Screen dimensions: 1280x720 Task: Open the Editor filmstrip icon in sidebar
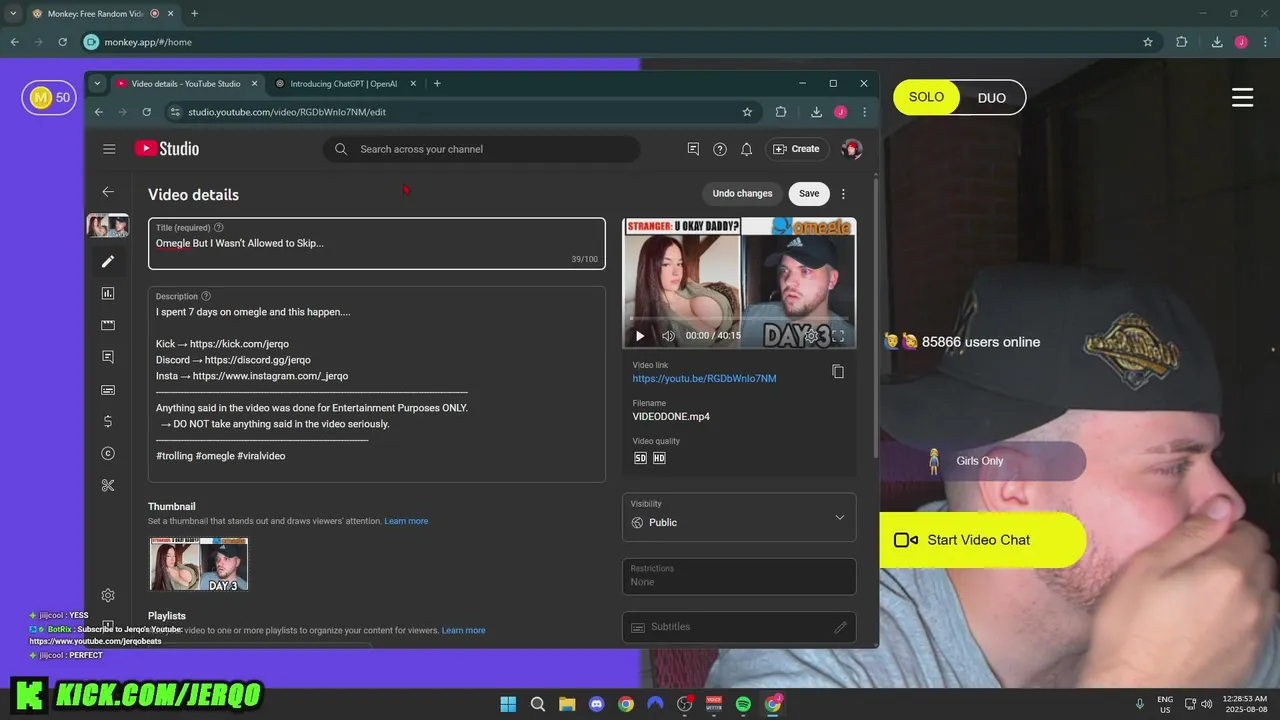coord(108,325)
